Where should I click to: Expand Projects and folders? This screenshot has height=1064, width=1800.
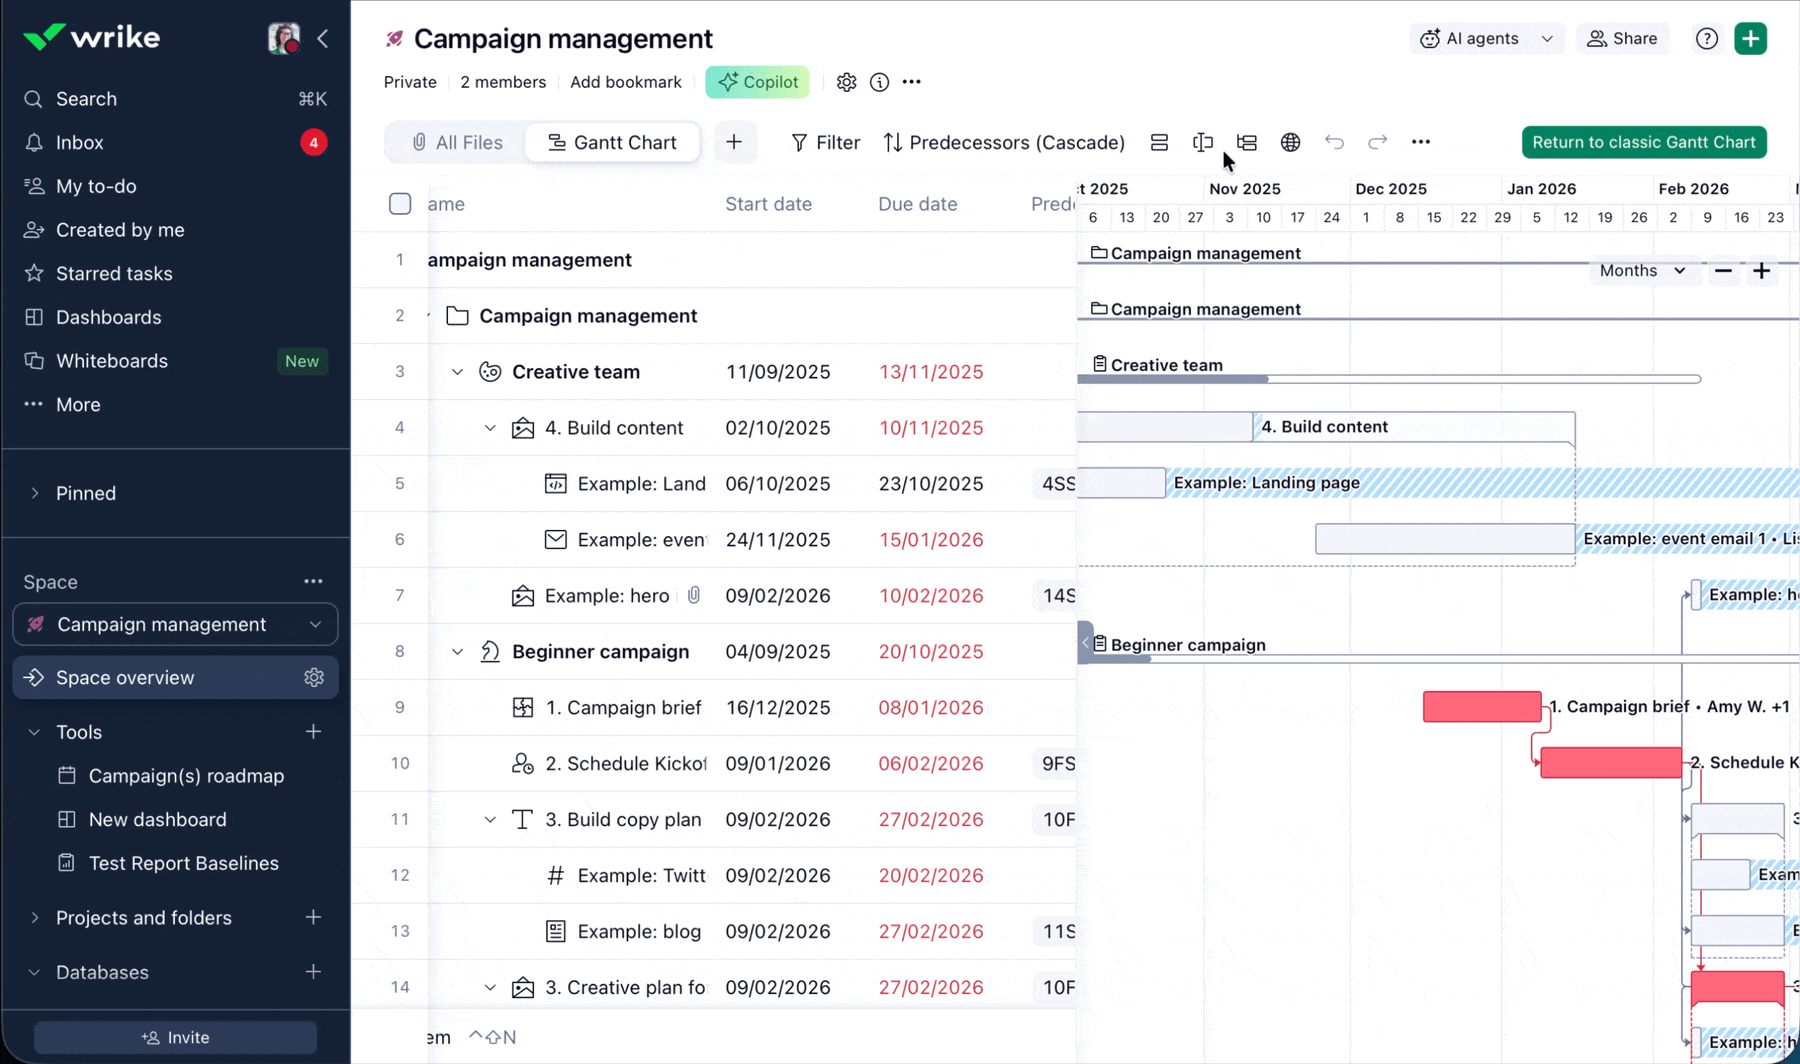[x=35, y=918]
